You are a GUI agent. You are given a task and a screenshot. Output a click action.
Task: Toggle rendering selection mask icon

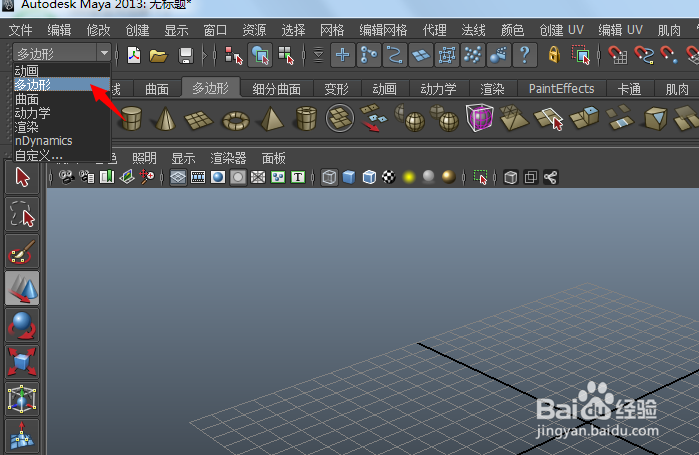[x=498, y=55]
